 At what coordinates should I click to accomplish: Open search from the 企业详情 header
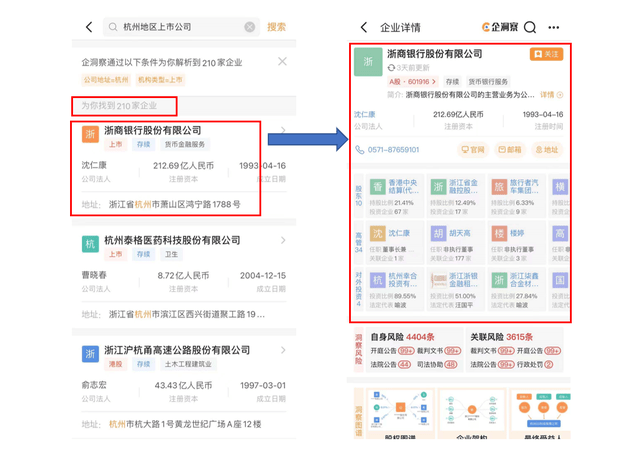pyautogui.click(x=530, y=27)
